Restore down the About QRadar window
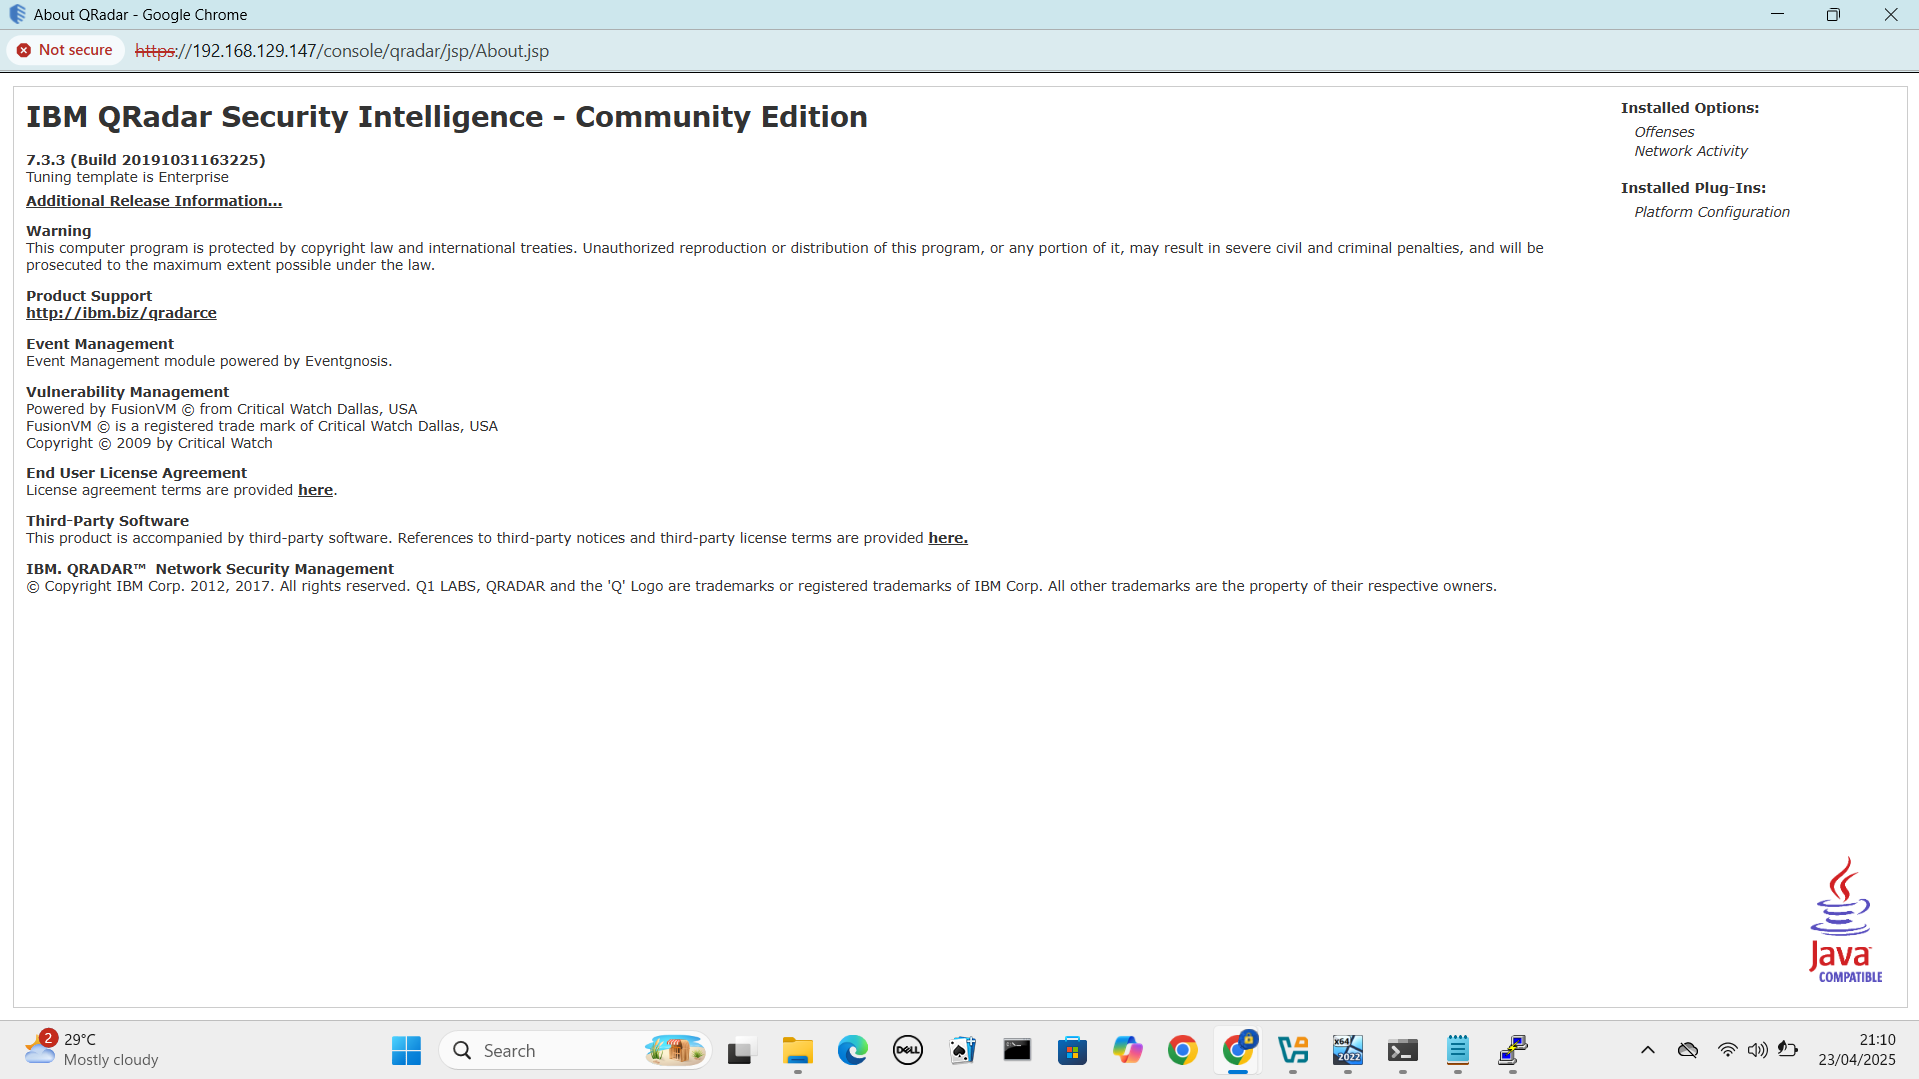Viewport: 1919px width, 1079px height. click(x=1833, y=14)
